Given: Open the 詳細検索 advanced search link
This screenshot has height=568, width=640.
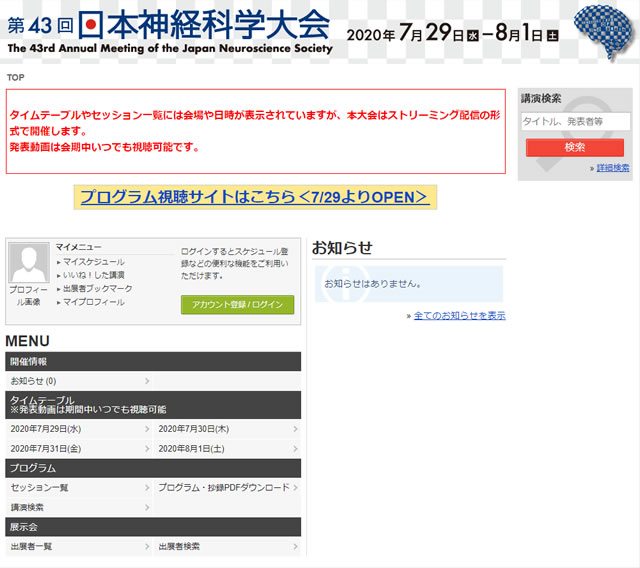Looking at the screenshot, I should click(x=613, y=168).
